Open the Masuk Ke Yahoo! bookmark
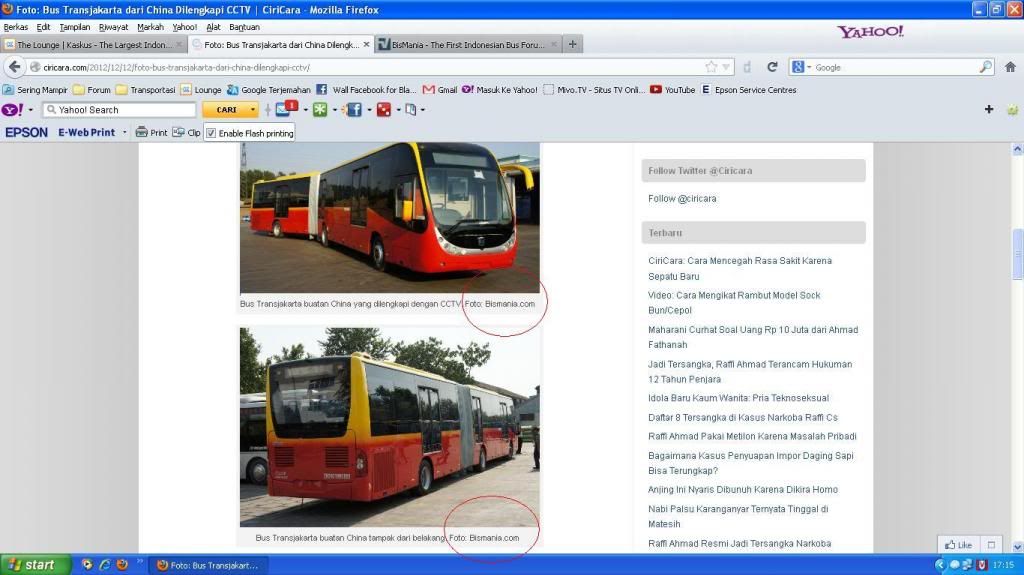 [x=500, y=90]
